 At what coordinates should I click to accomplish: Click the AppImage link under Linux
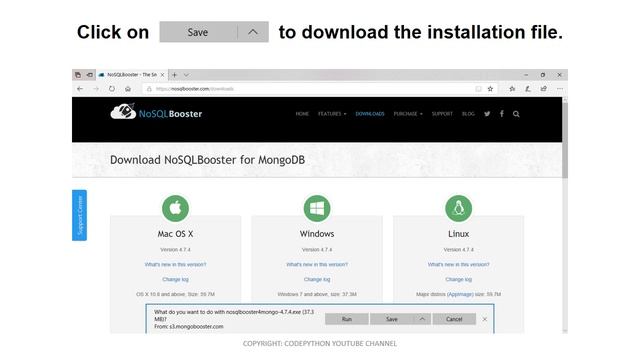tap(460, 294)
